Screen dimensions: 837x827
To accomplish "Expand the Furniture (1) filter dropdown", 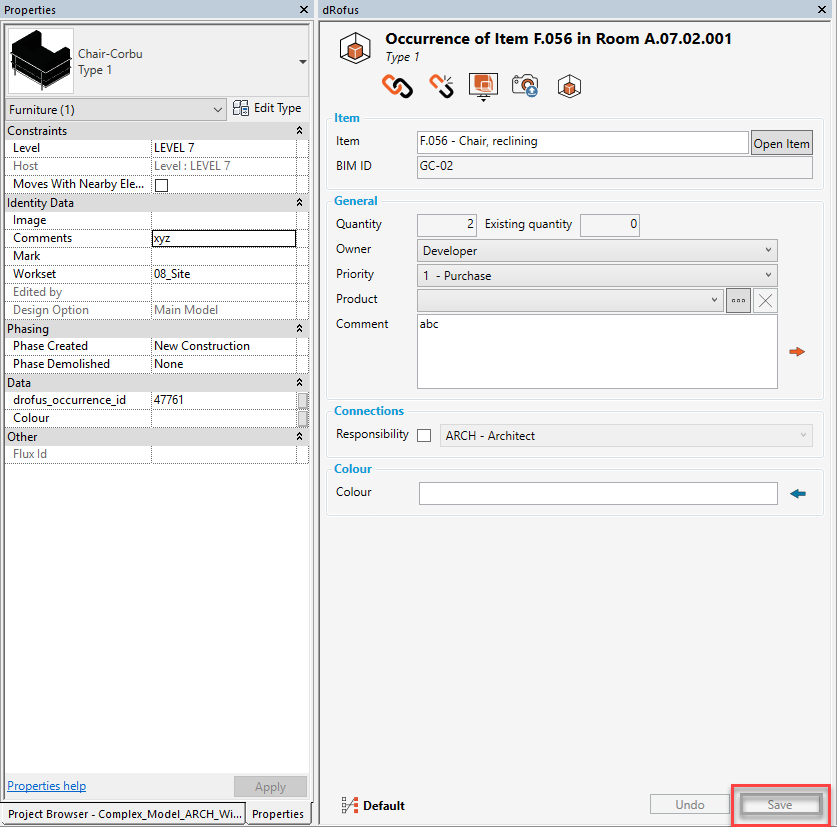I will click(x=116, y=110).
